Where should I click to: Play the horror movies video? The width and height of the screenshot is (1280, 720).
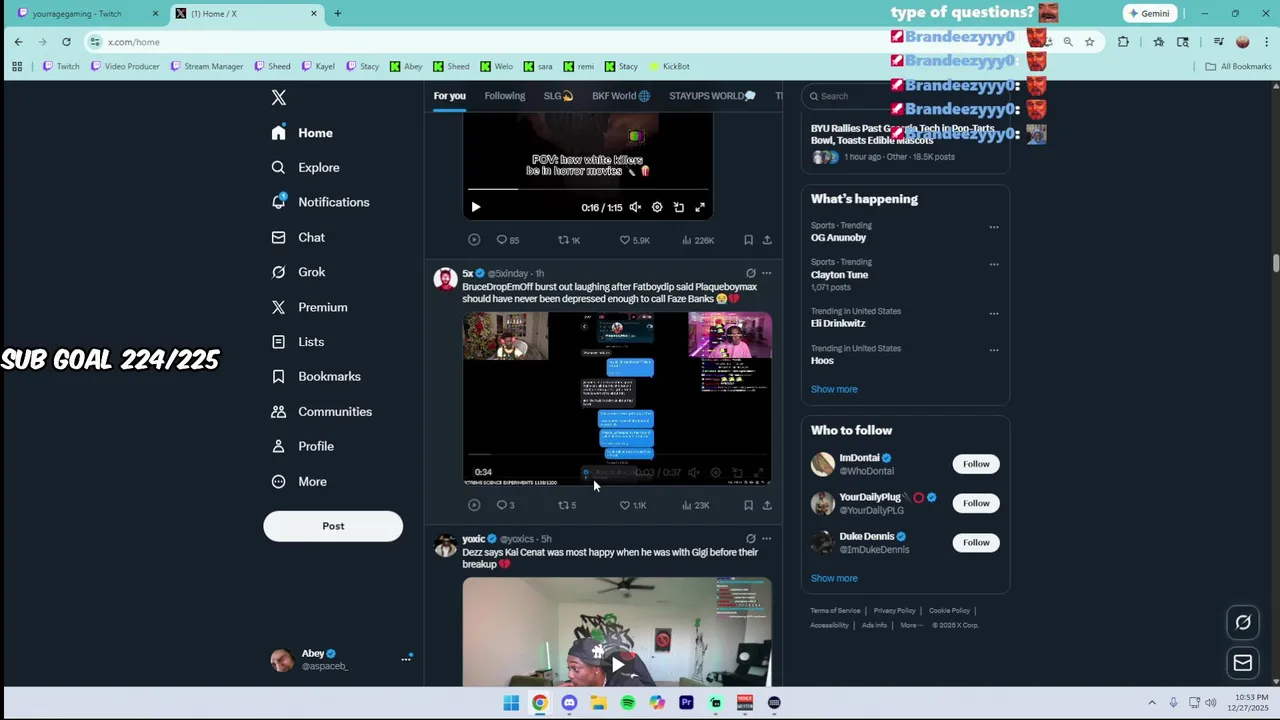(476, 207)
